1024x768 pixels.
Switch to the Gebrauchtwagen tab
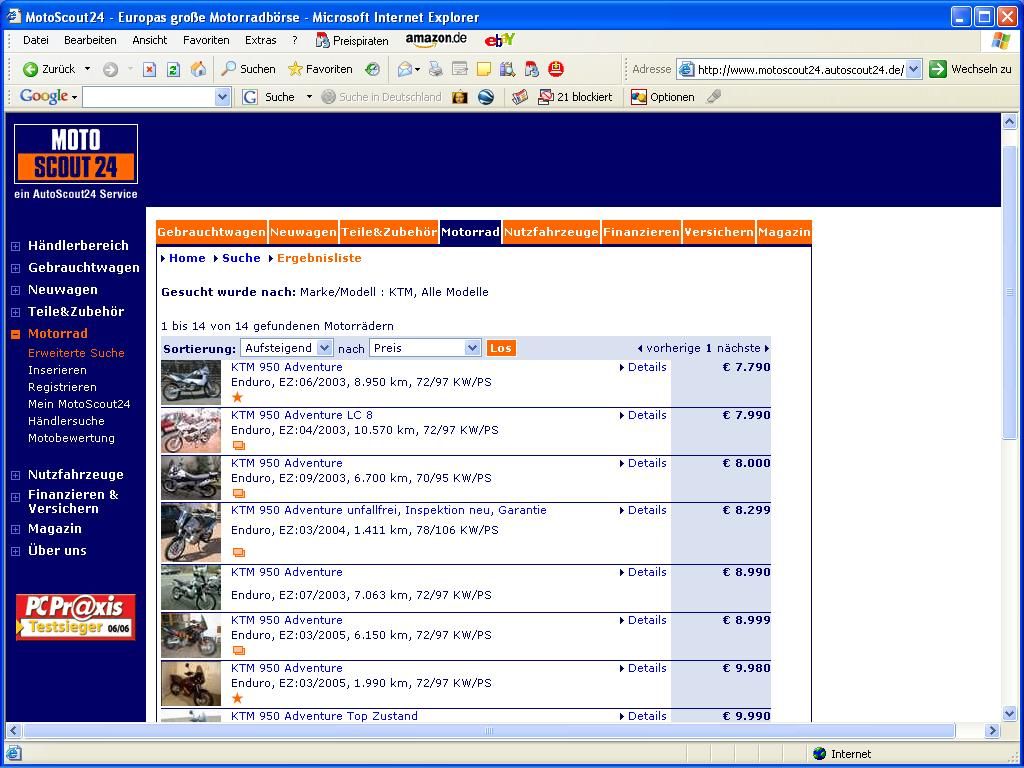click(x=211, y=232)
